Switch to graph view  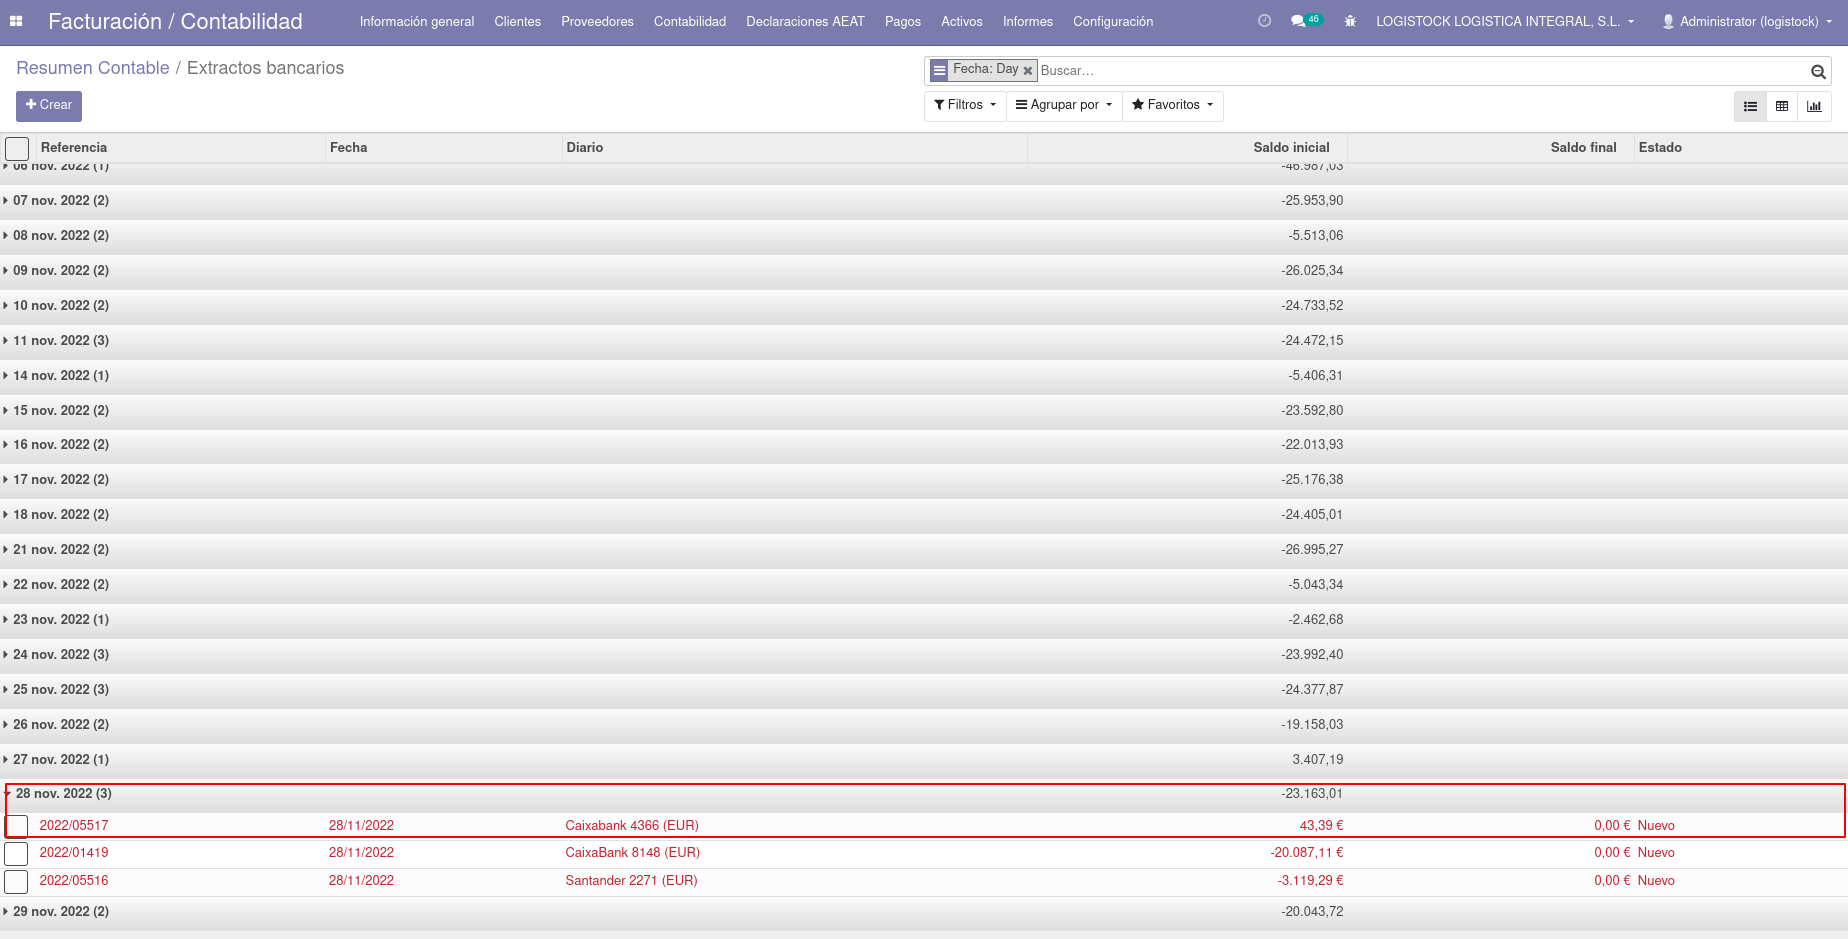click(x=1815, y=106)
